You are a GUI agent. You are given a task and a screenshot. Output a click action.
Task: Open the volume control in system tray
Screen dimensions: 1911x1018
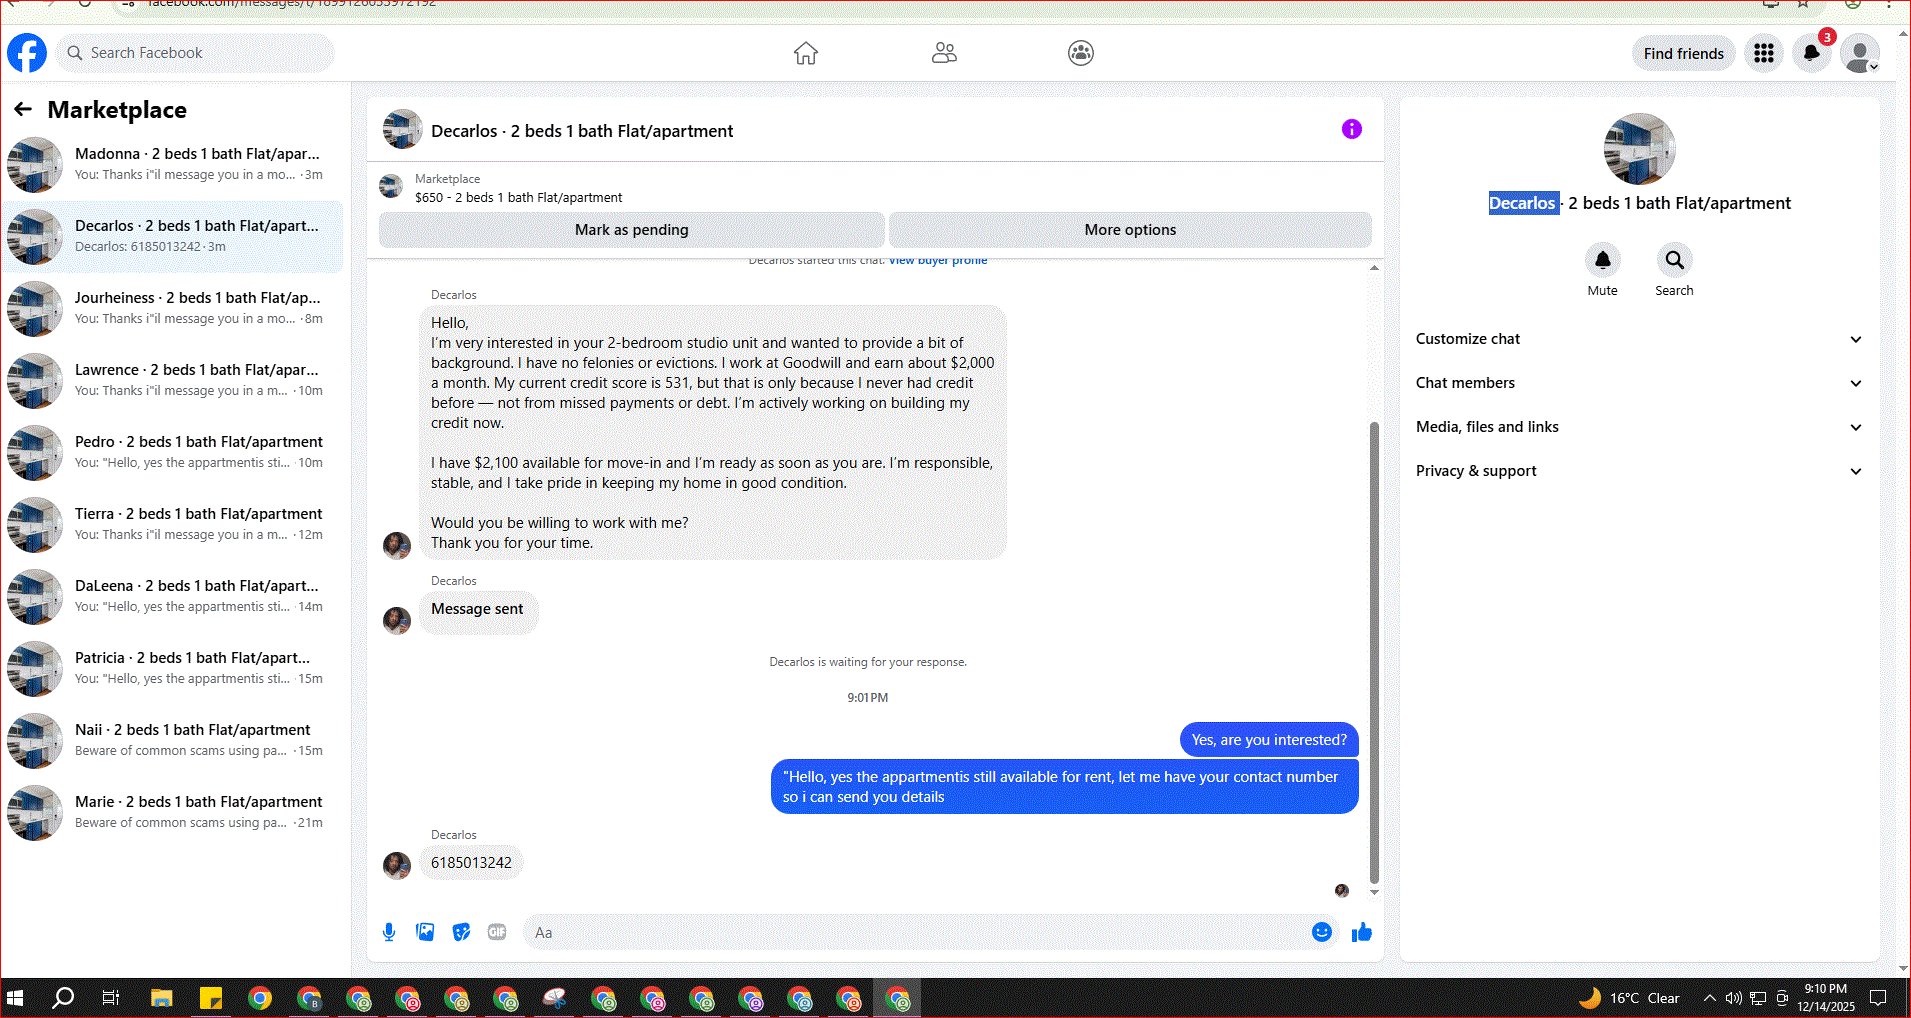click(1733, 998)
